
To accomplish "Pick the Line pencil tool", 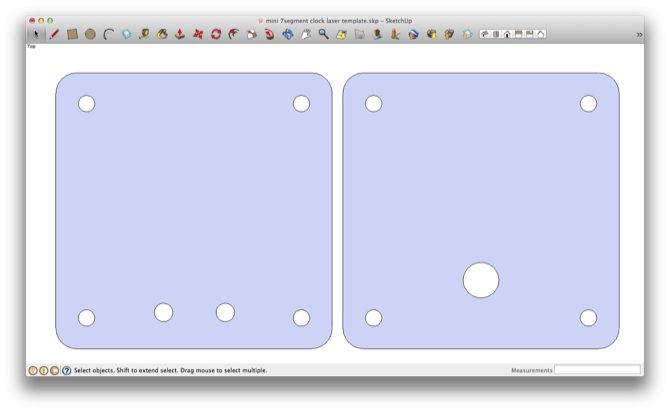I will [54, 34].
